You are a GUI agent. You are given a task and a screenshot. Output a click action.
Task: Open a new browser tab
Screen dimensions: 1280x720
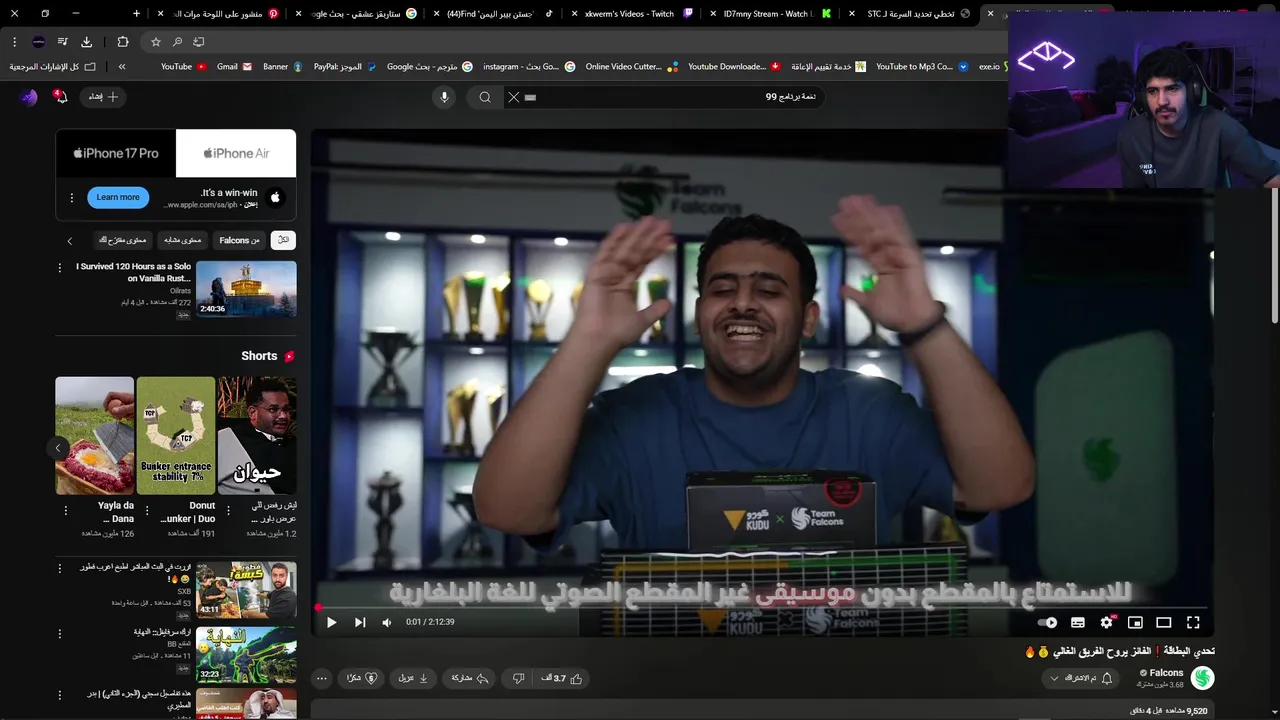137,14
